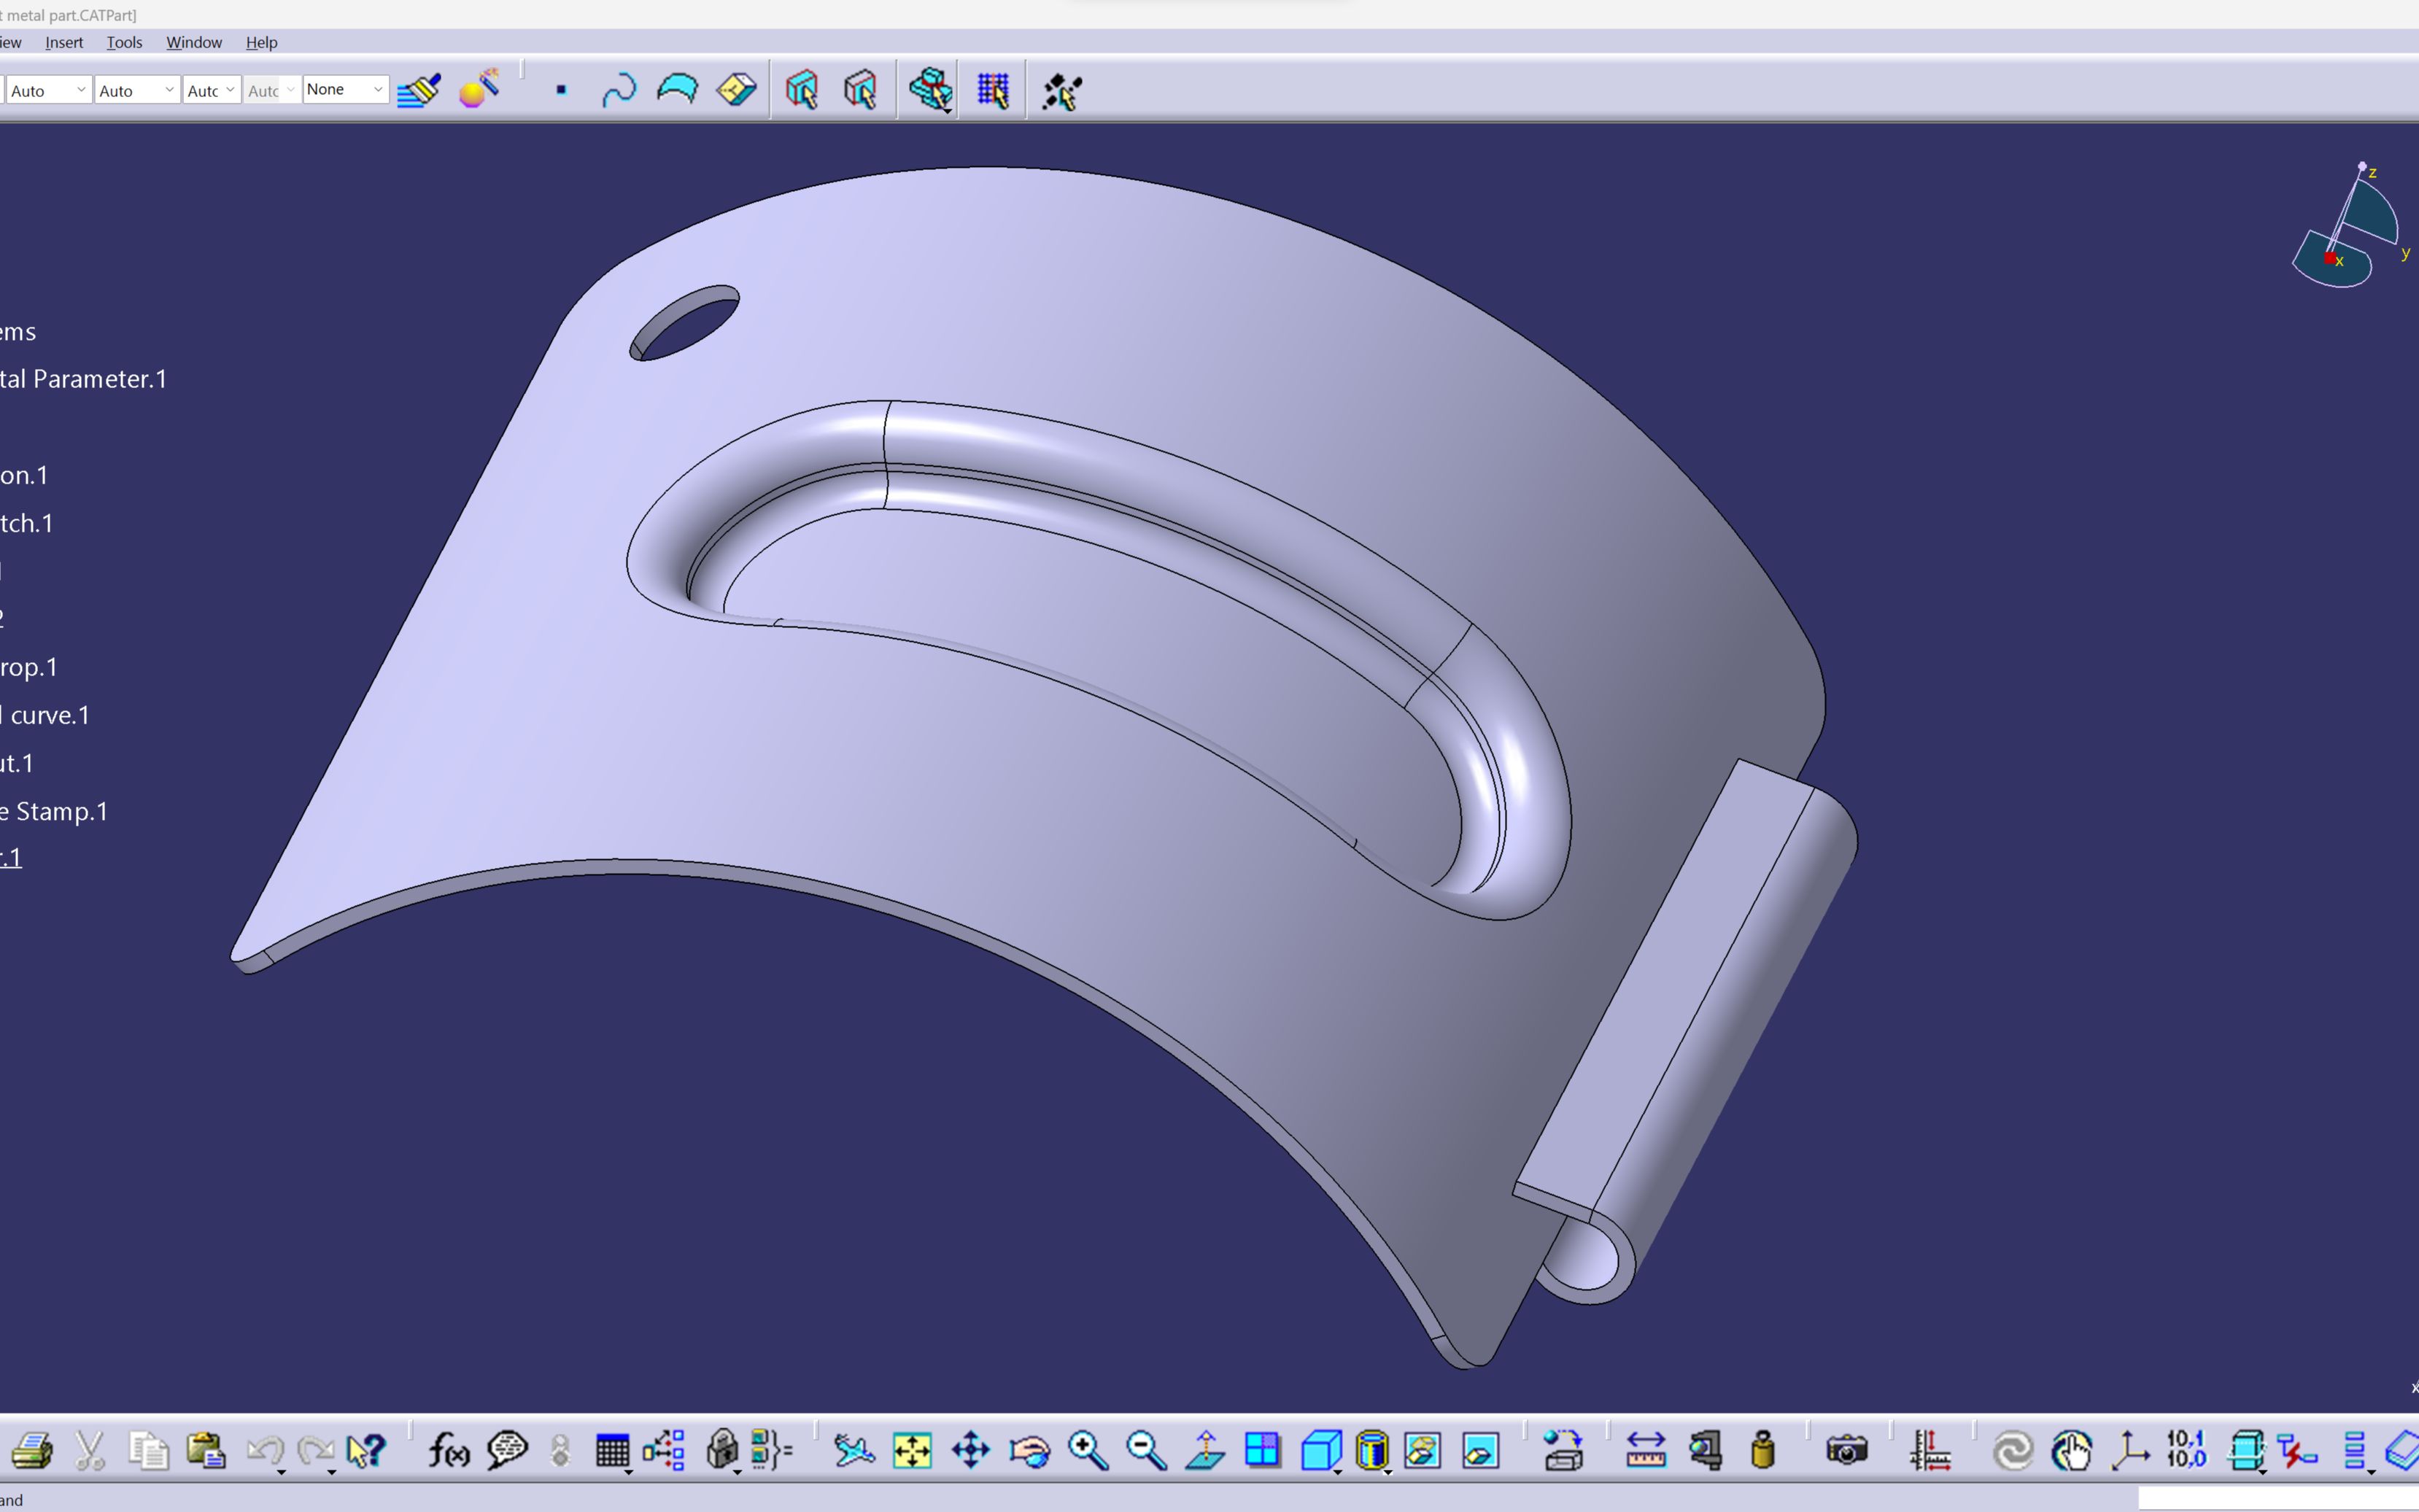
Task: Swap visible space icon
Action: [1481, 1450]
